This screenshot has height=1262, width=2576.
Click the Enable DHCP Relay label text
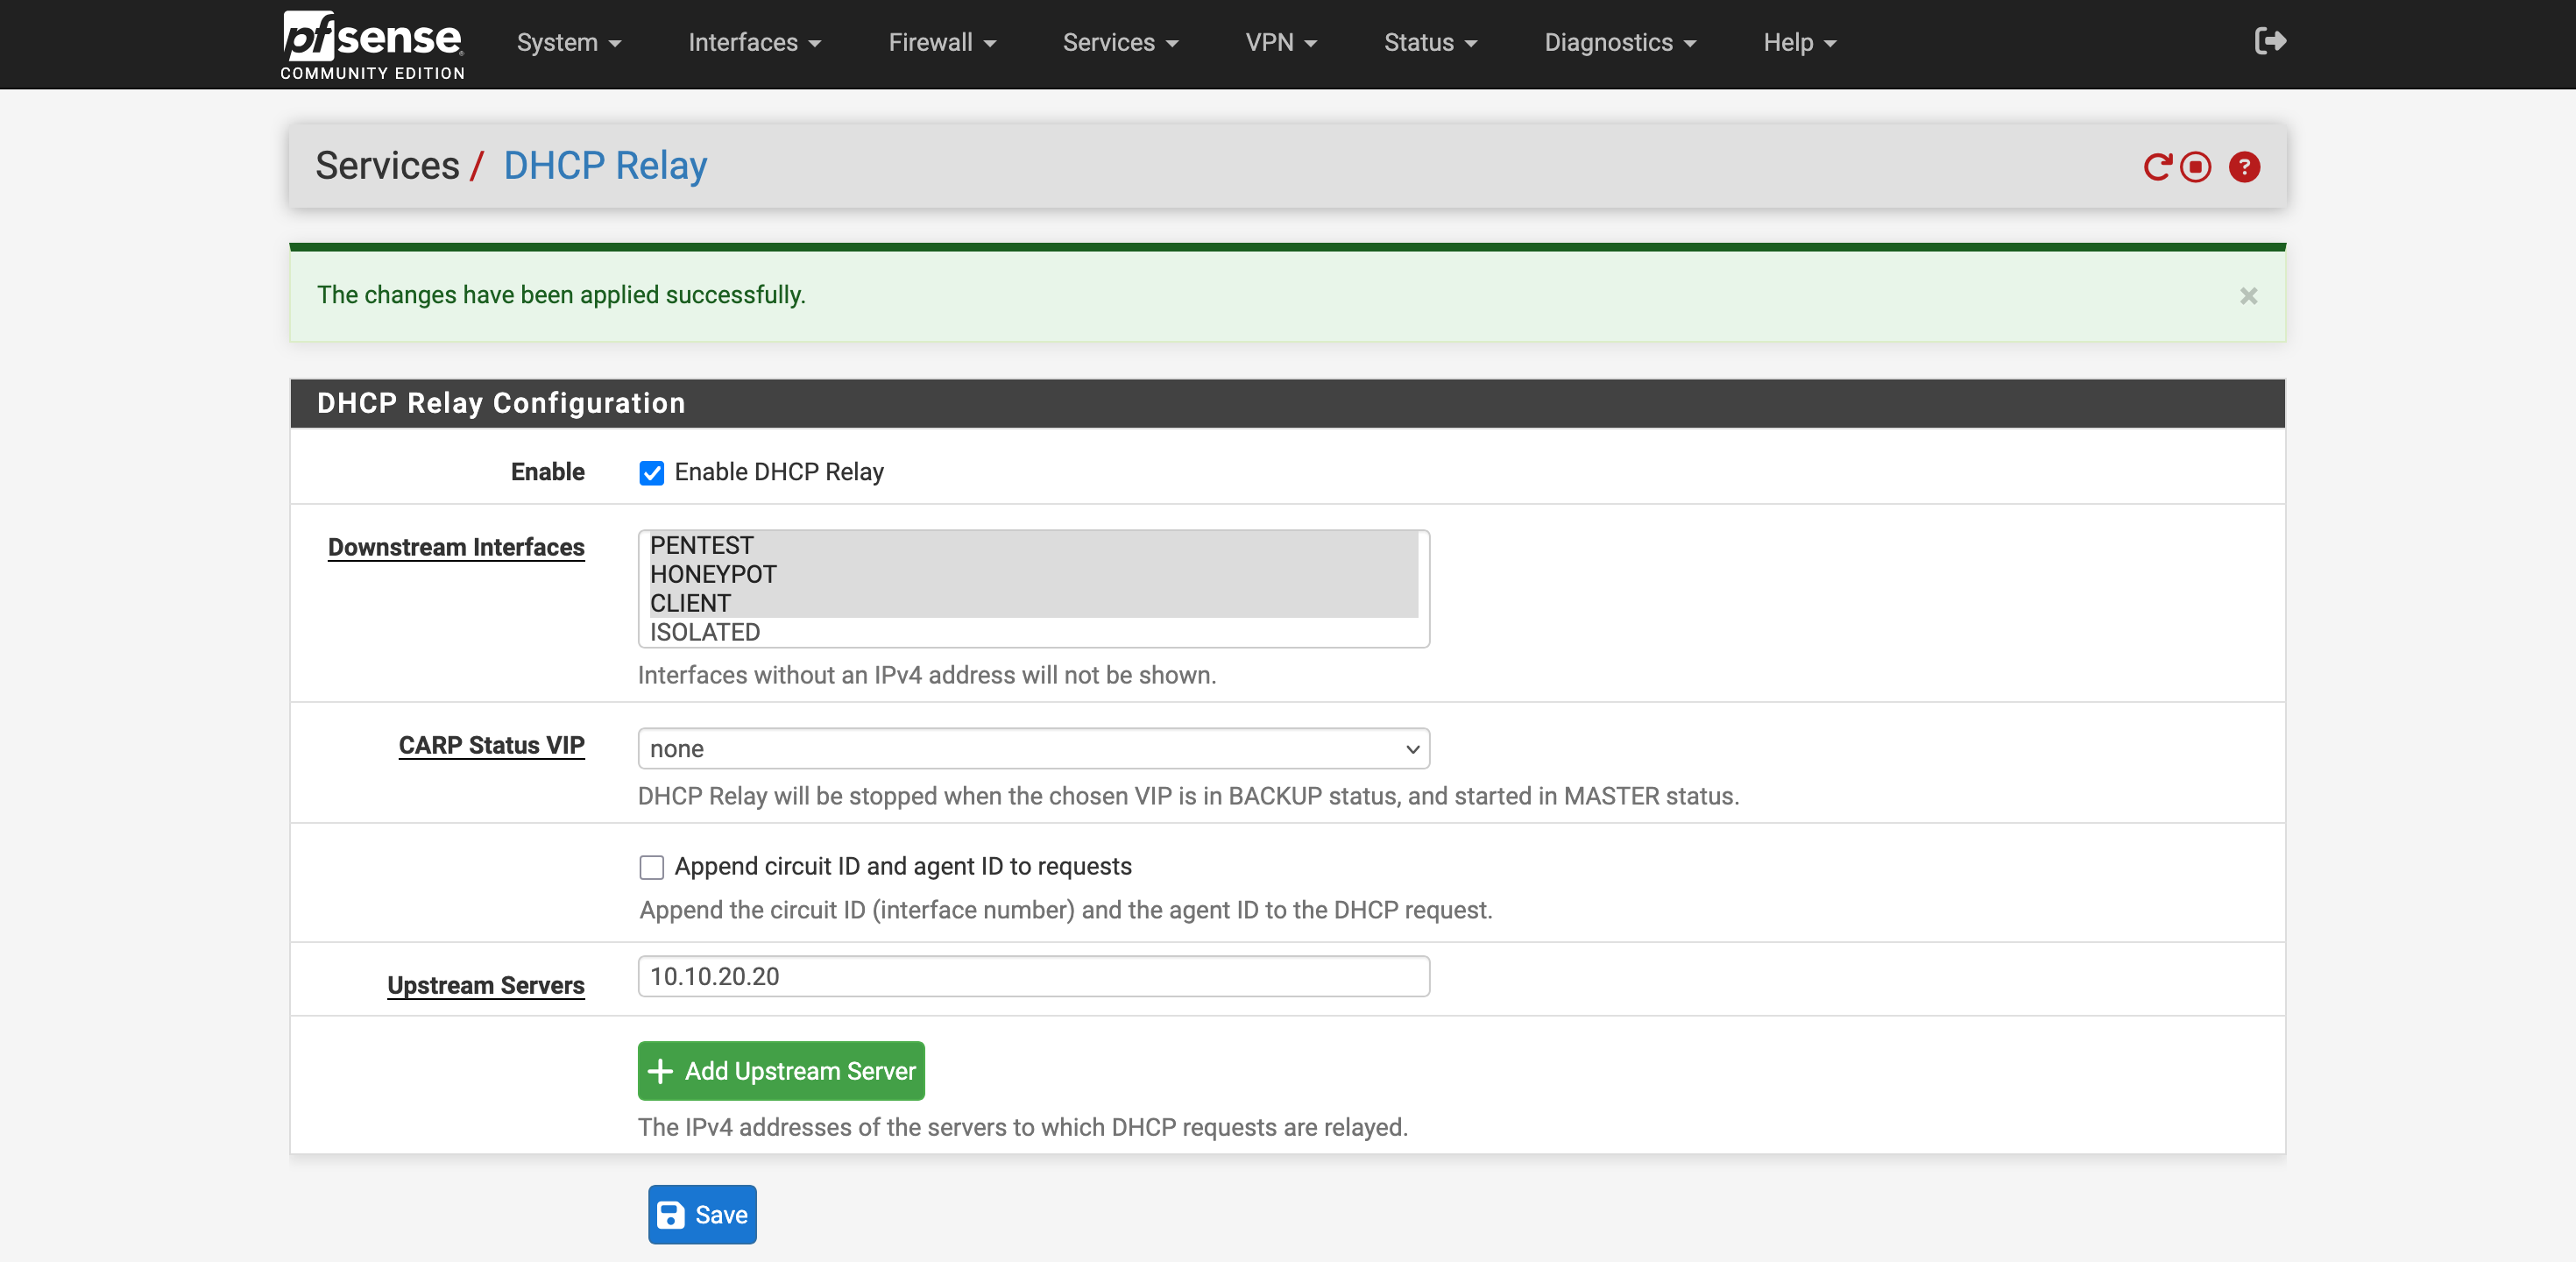[779, 472]
